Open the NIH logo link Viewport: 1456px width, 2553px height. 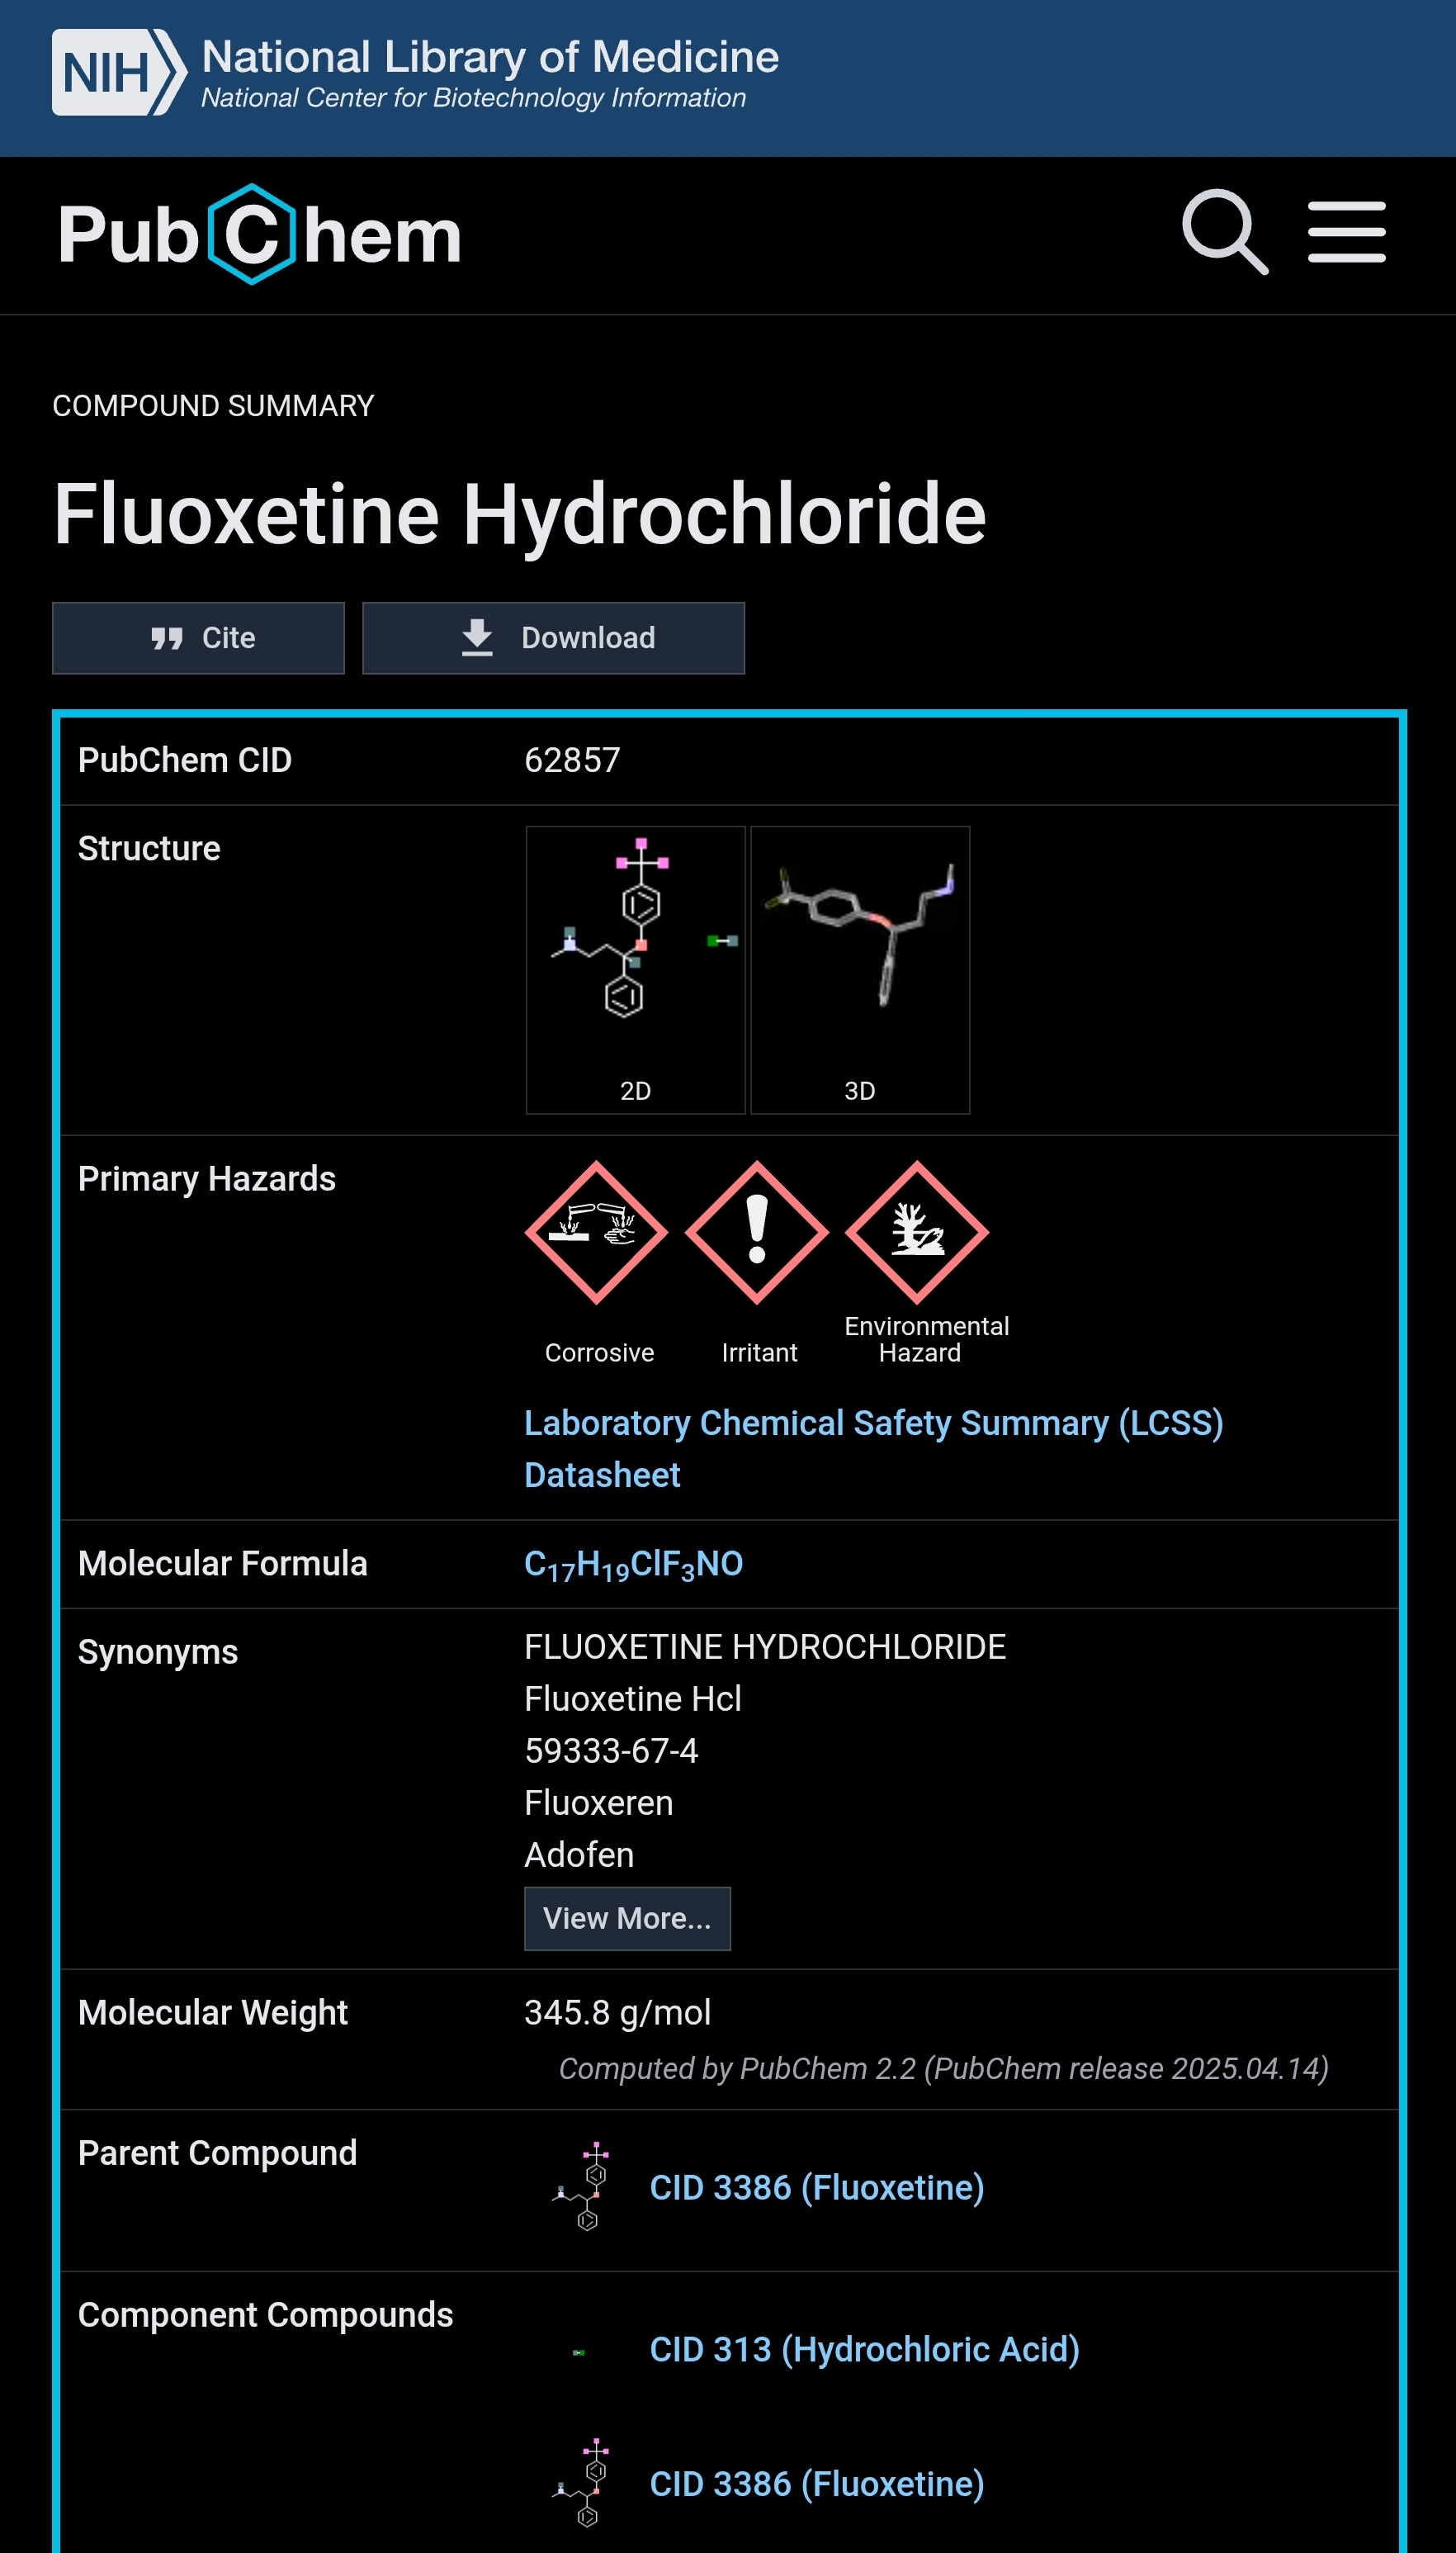coord(119,72)
